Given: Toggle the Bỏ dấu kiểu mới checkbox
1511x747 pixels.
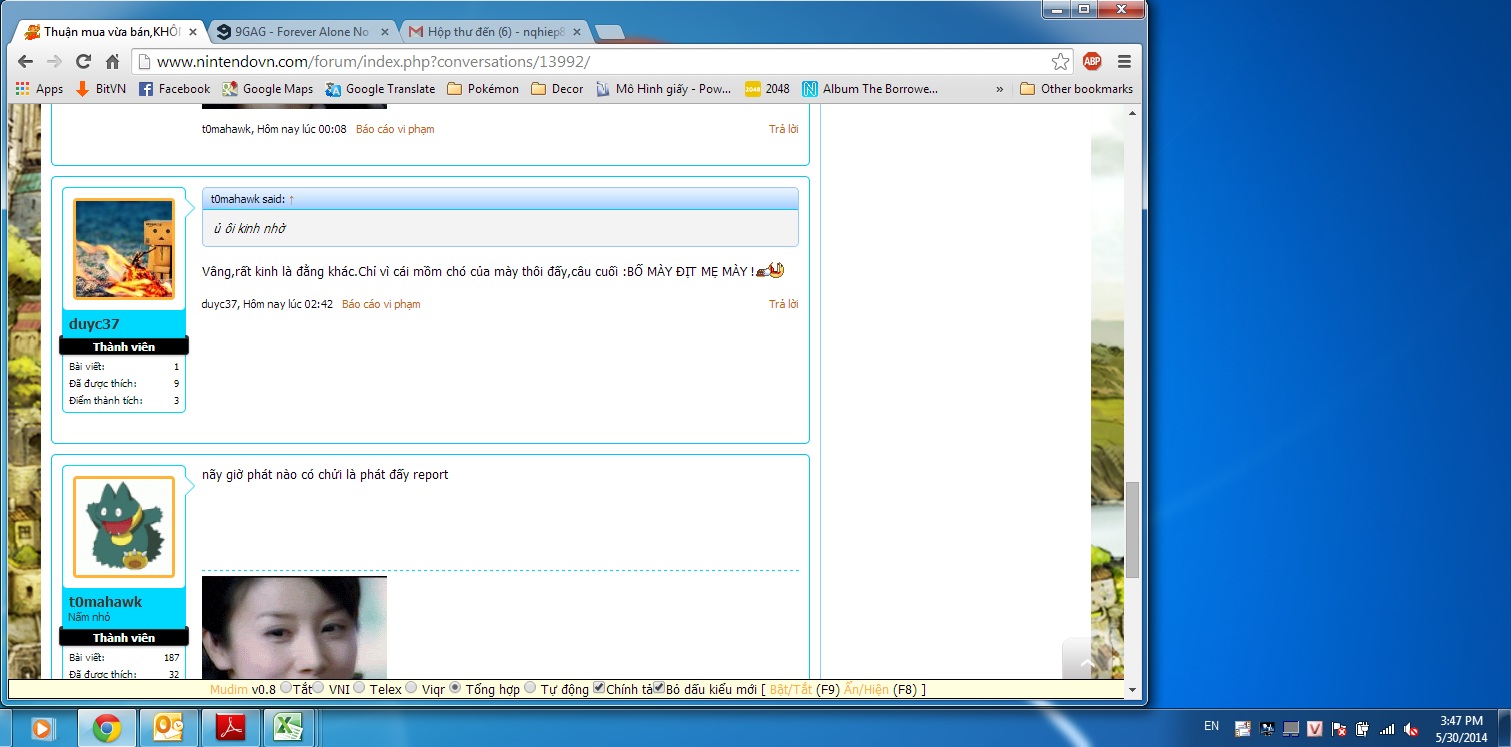Looking at the screenshot, I should [x=659, y=688].
